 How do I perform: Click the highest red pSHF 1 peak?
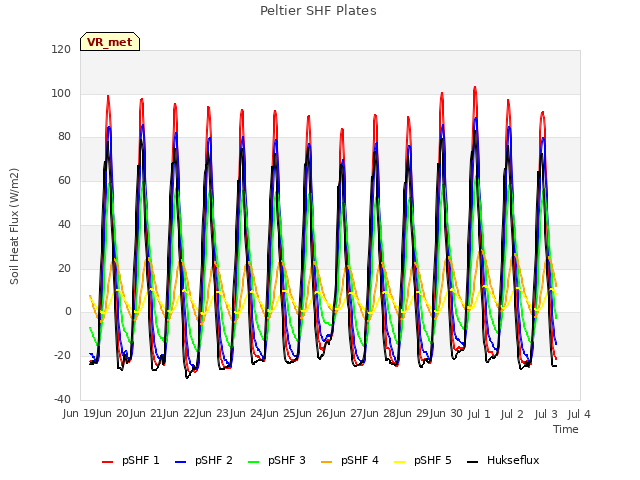(x=475, y=87)
